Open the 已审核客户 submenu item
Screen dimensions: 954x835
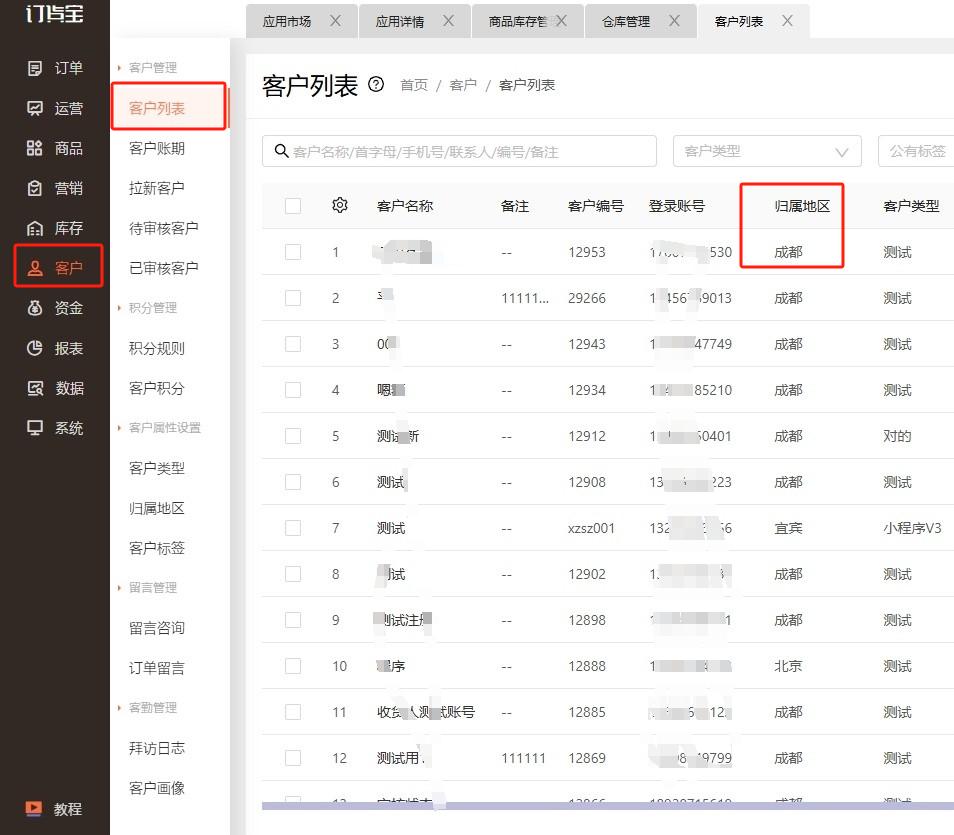click(x=164, y=268)
